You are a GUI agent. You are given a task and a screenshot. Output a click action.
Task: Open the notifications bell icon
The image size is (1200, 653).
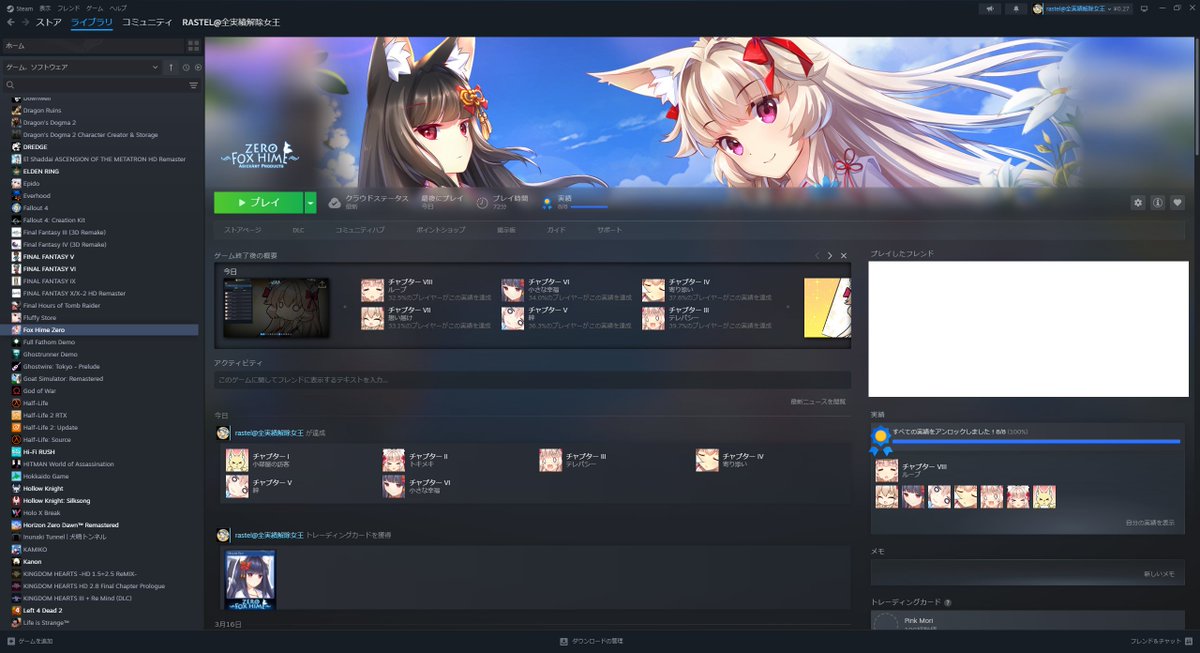pos(1015,8)
